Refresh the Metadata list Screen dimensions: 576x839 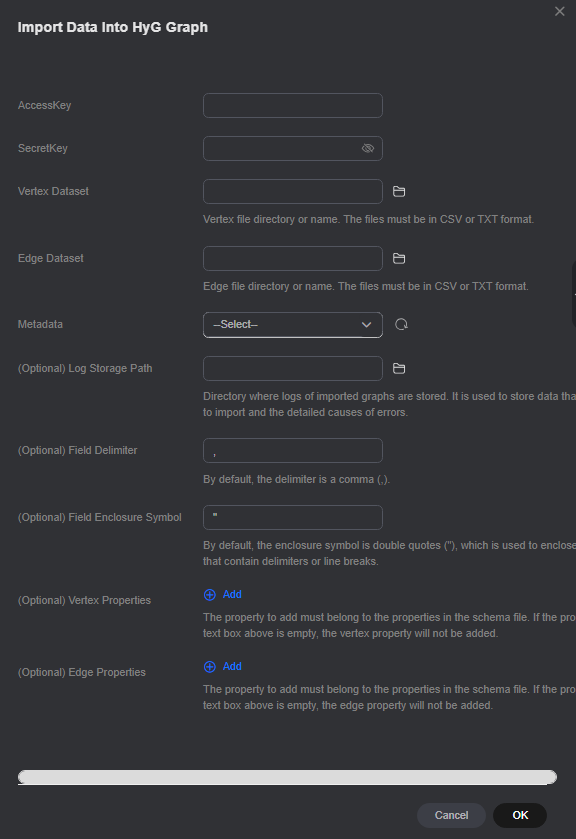[x=401, y=324]
